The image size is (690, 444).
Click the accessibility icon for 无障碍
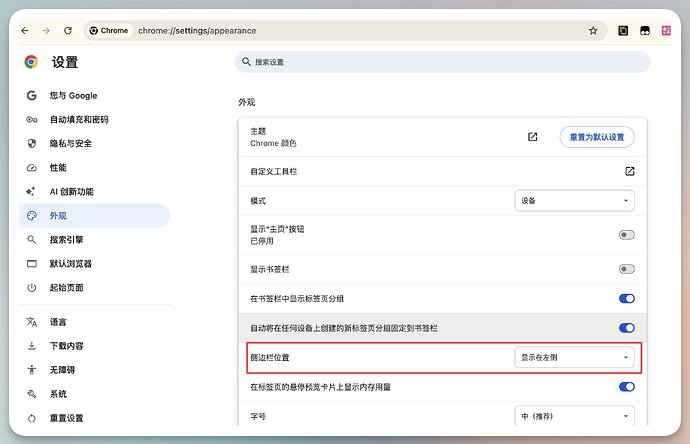tap(32, 370)
